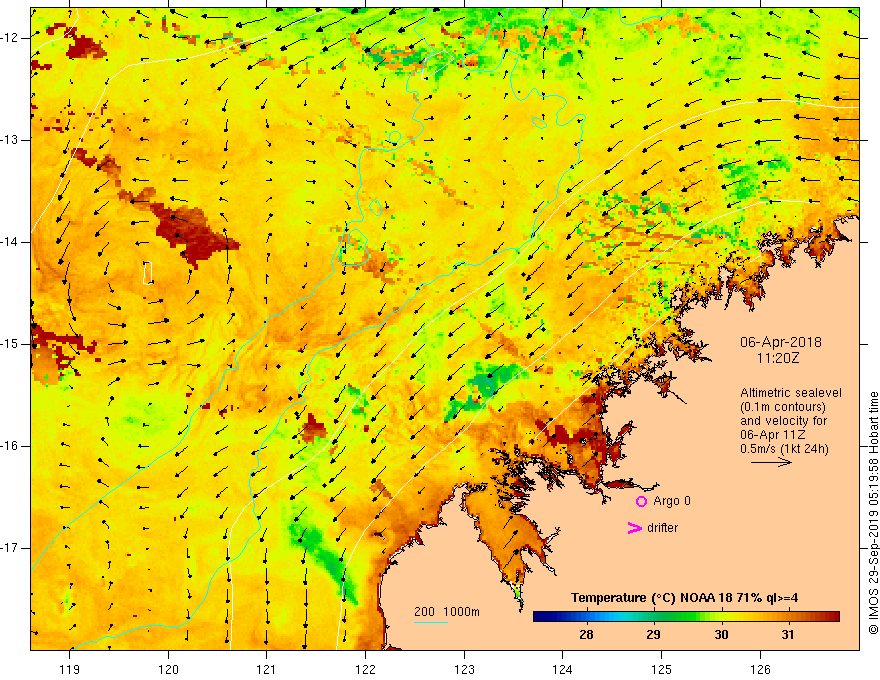
Task: Click the '28' color bar tick label
Action: 586,635
